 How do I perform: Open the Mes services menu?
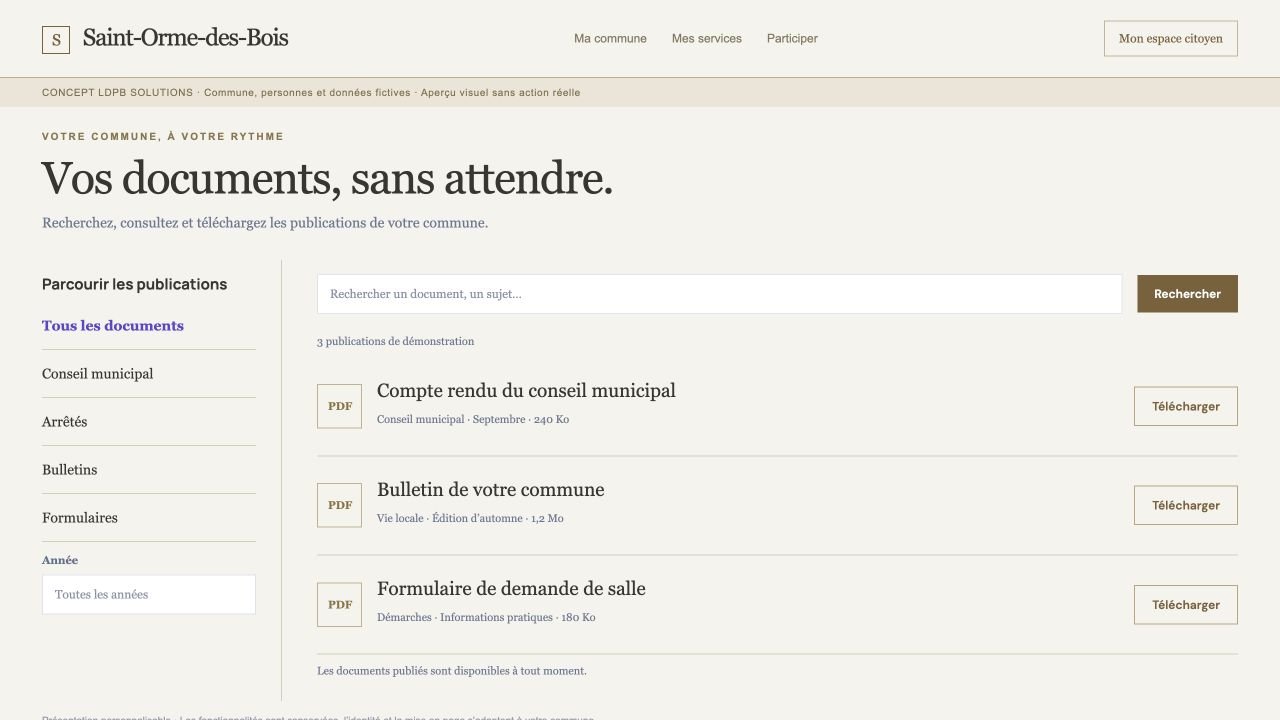707,39
